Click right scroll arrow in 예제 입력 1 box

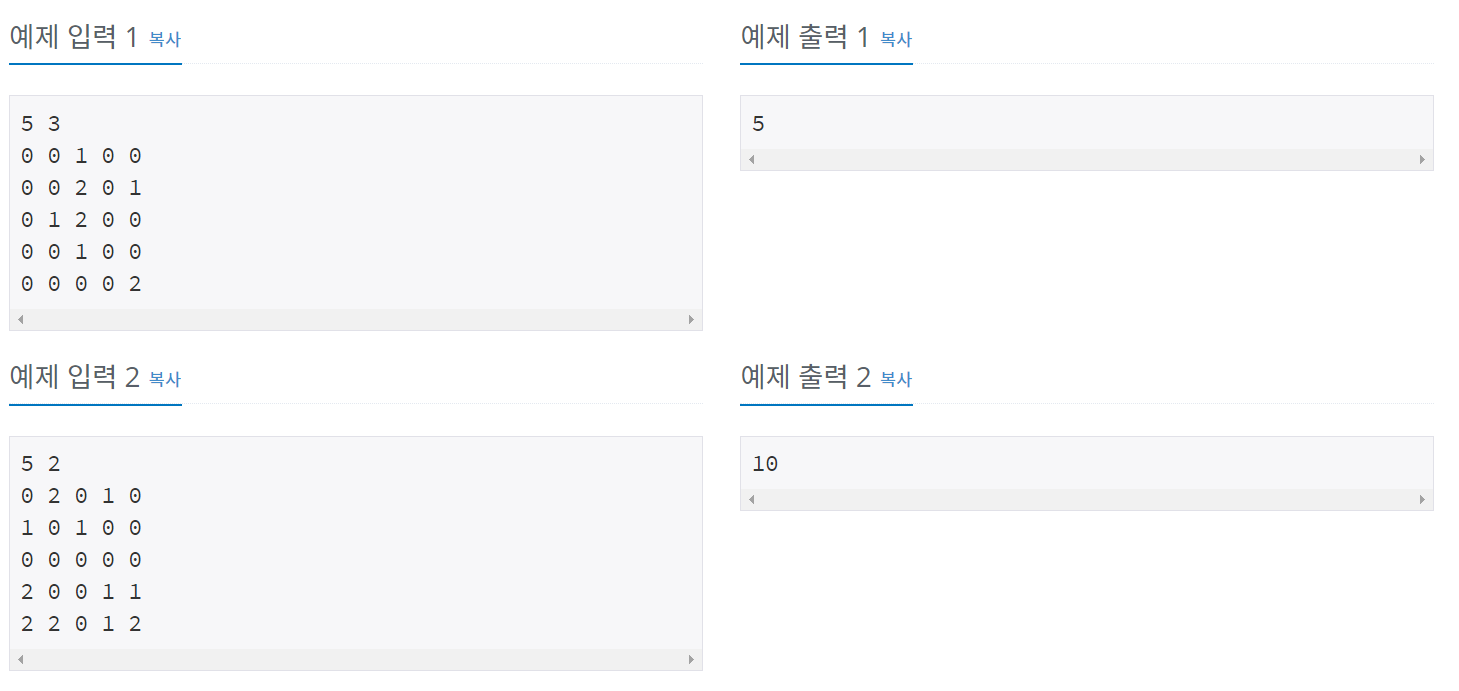pos(691,320)
